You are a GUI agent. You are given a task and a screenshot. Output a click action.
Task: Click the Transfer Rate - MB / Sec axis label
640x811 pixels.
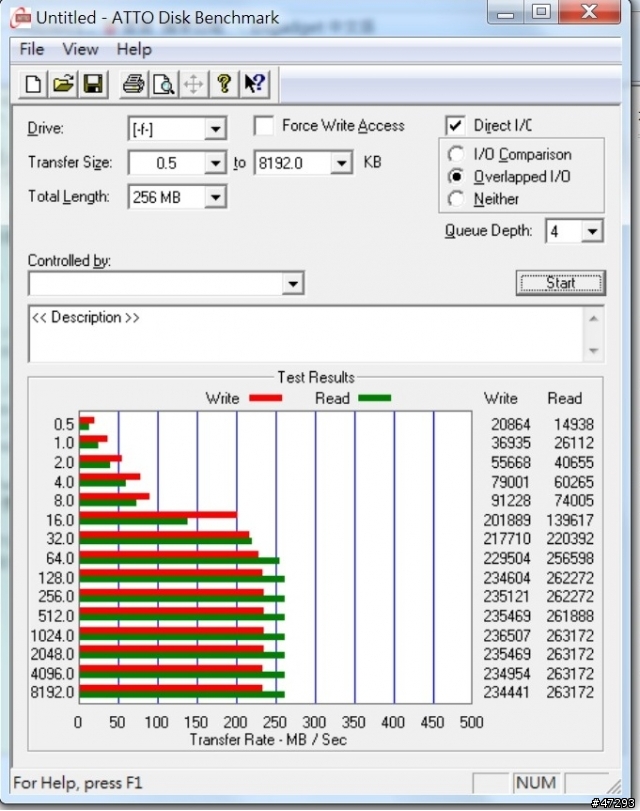pyautogui.click(x=268, y=740)
